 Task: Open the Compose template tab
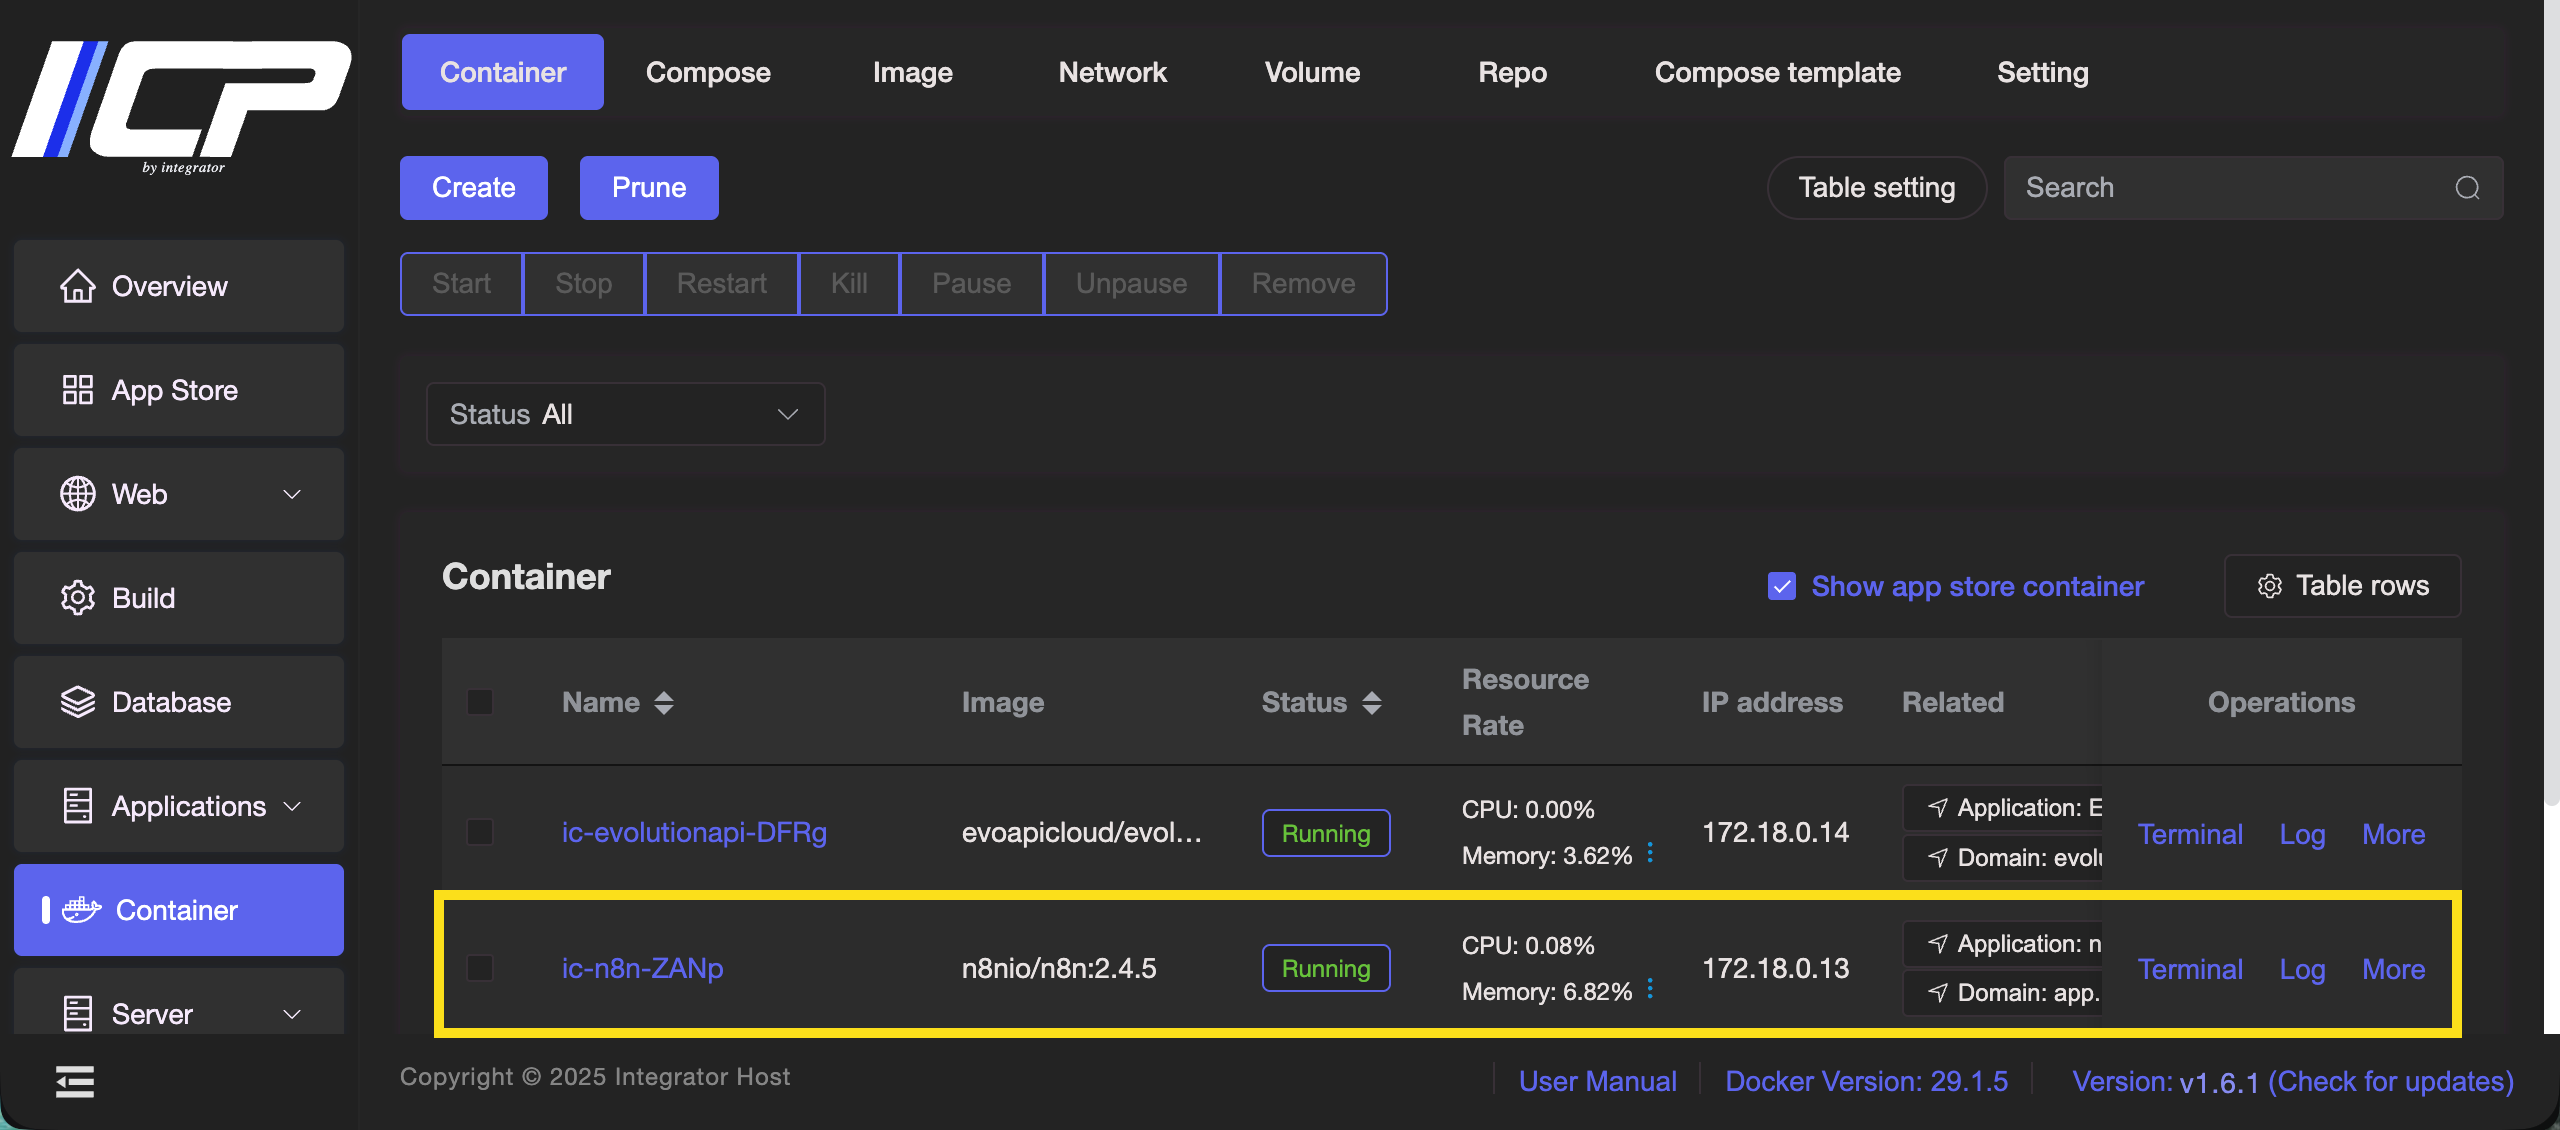[1777, 72]
